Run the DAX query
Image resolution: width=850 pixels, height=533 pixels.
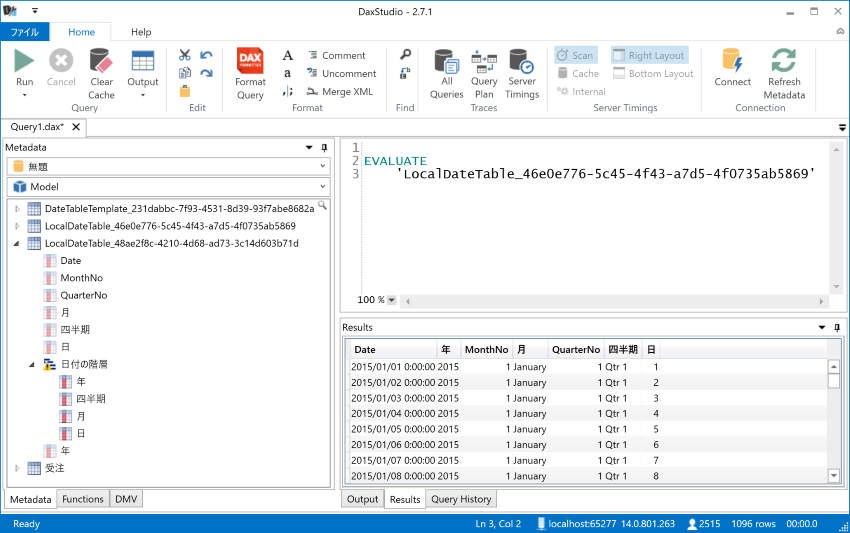coord(24,68)
